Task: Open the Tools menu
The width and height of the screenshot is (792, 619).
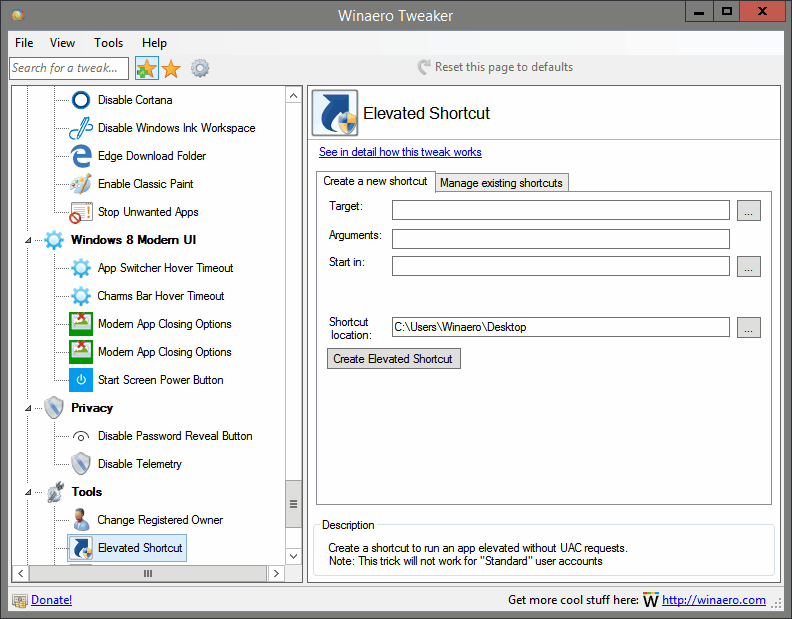Action: coord(108,43)
